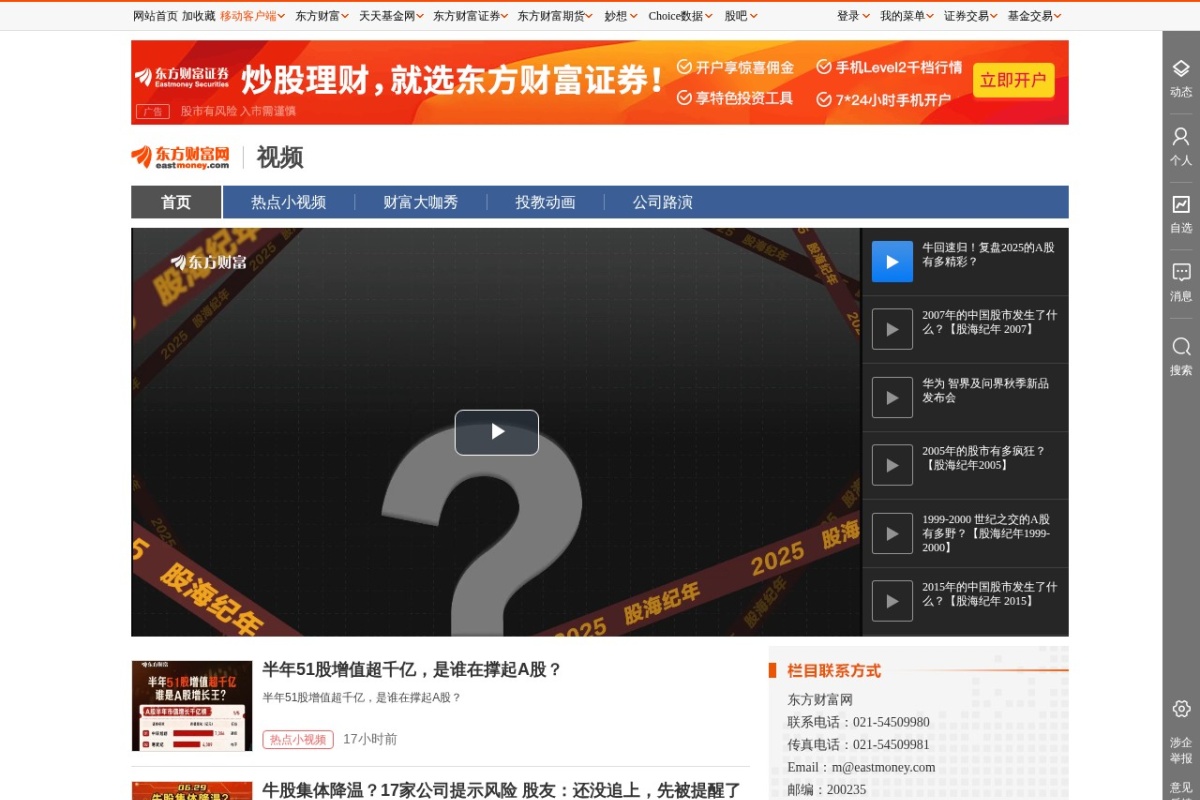Open article title 半年51股增值超千亿，是谁在撑起A股？

pos(412,670)
